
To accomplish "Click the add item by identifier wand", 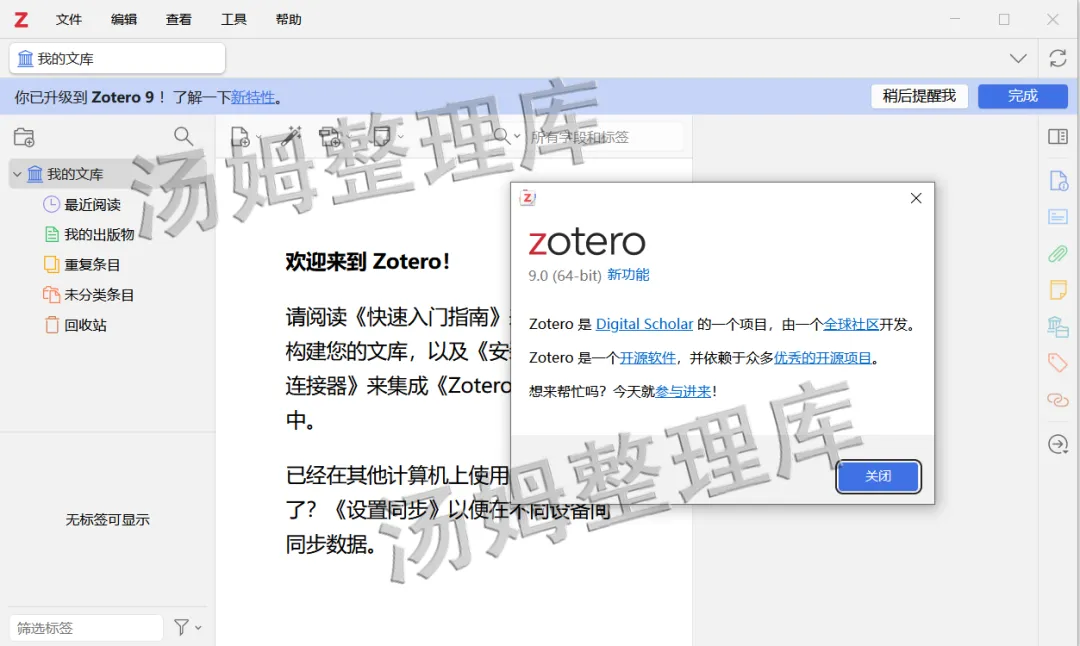I will (291, 136).
